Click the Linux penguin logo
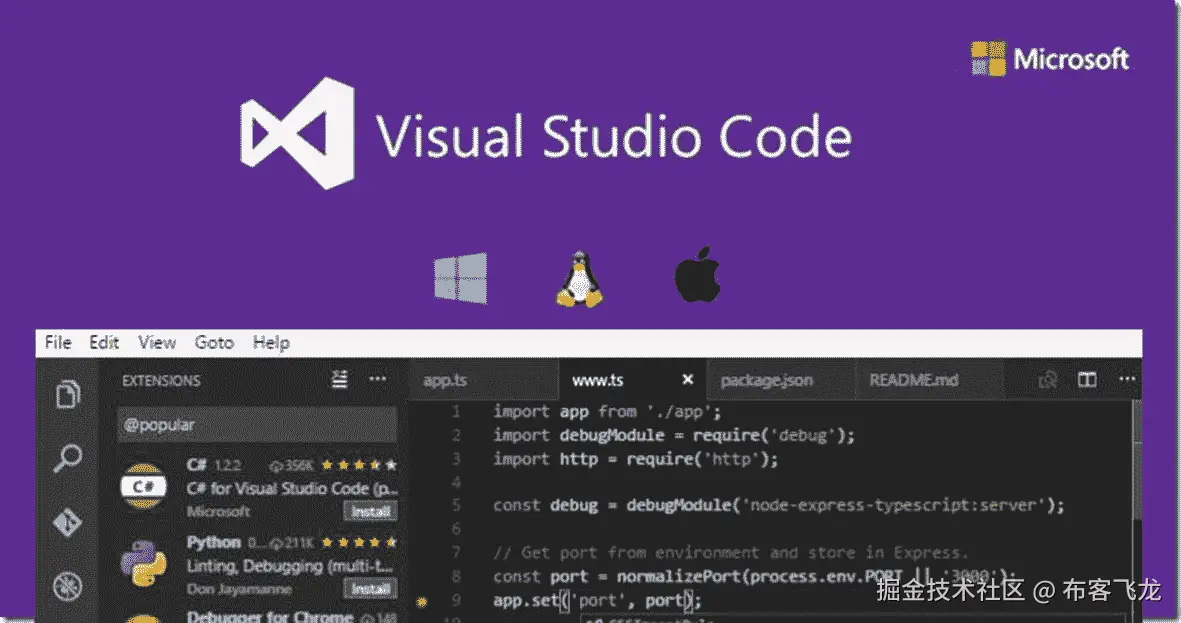This screenshot has height=623, width=1181. point(579,279)
